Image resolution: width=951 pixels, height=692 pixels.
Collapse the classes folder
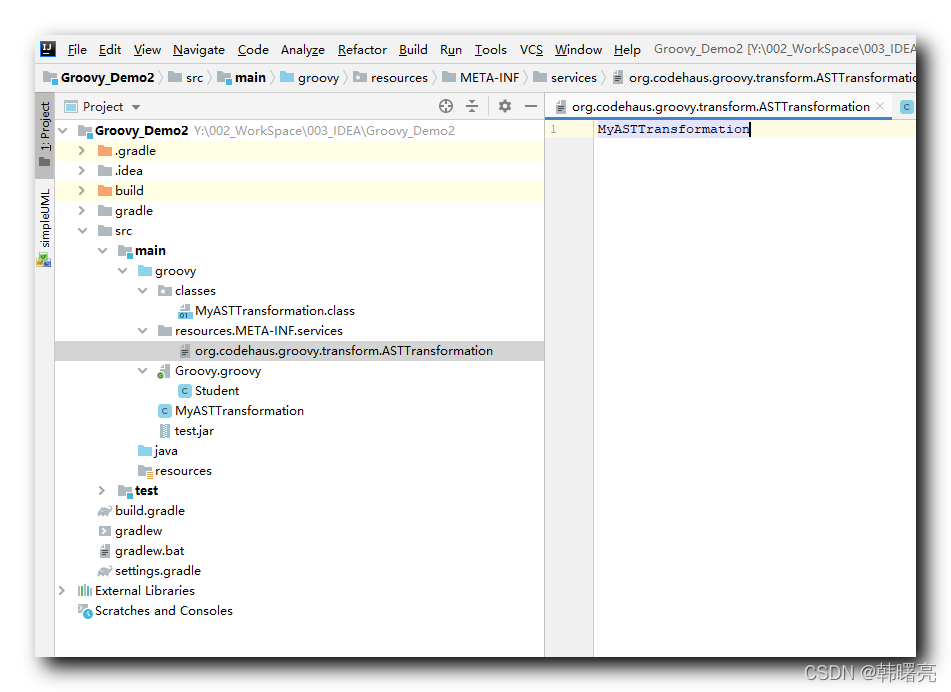click(x=143, y=291)
